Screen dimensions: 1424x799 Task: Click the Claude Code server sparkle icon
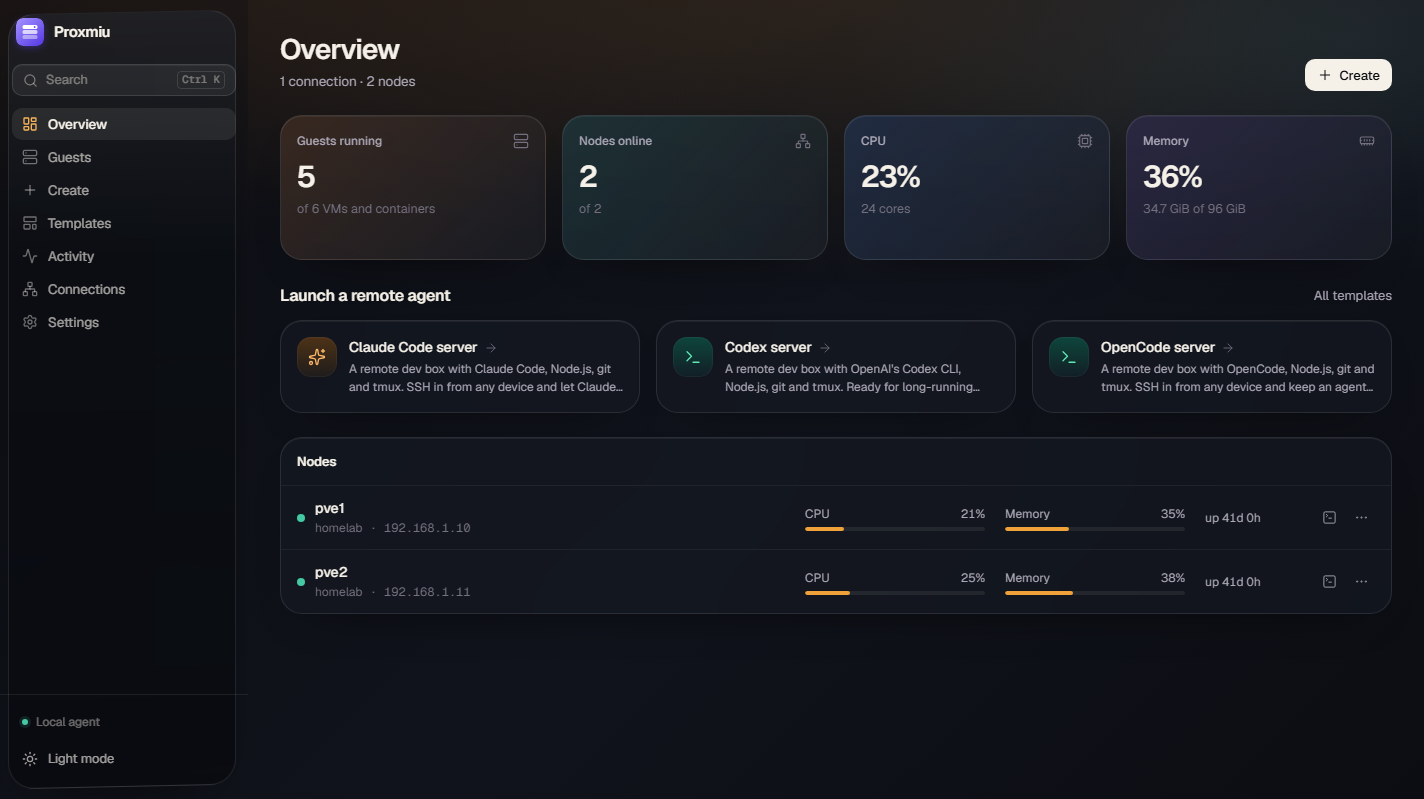pos(317,357)
